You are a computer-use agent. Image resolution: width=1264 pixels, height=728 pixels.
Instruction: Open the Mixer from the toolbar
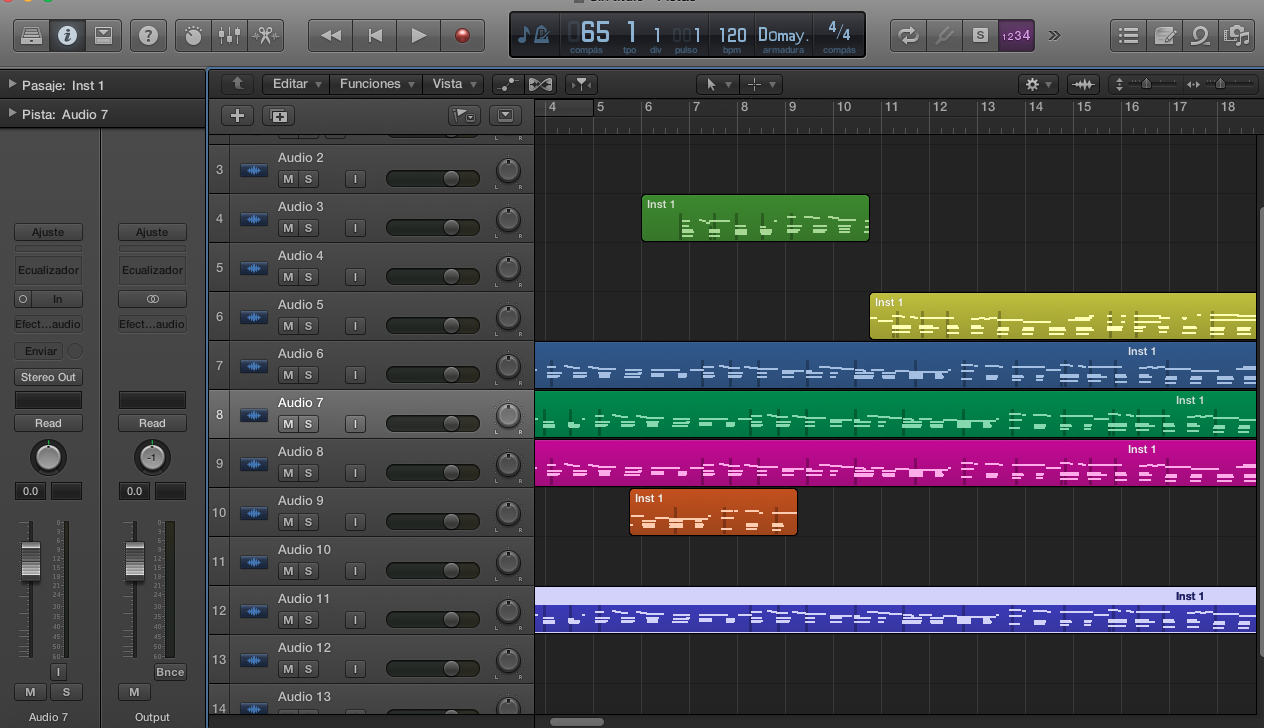pyautogui.click(x=229, y=36)
